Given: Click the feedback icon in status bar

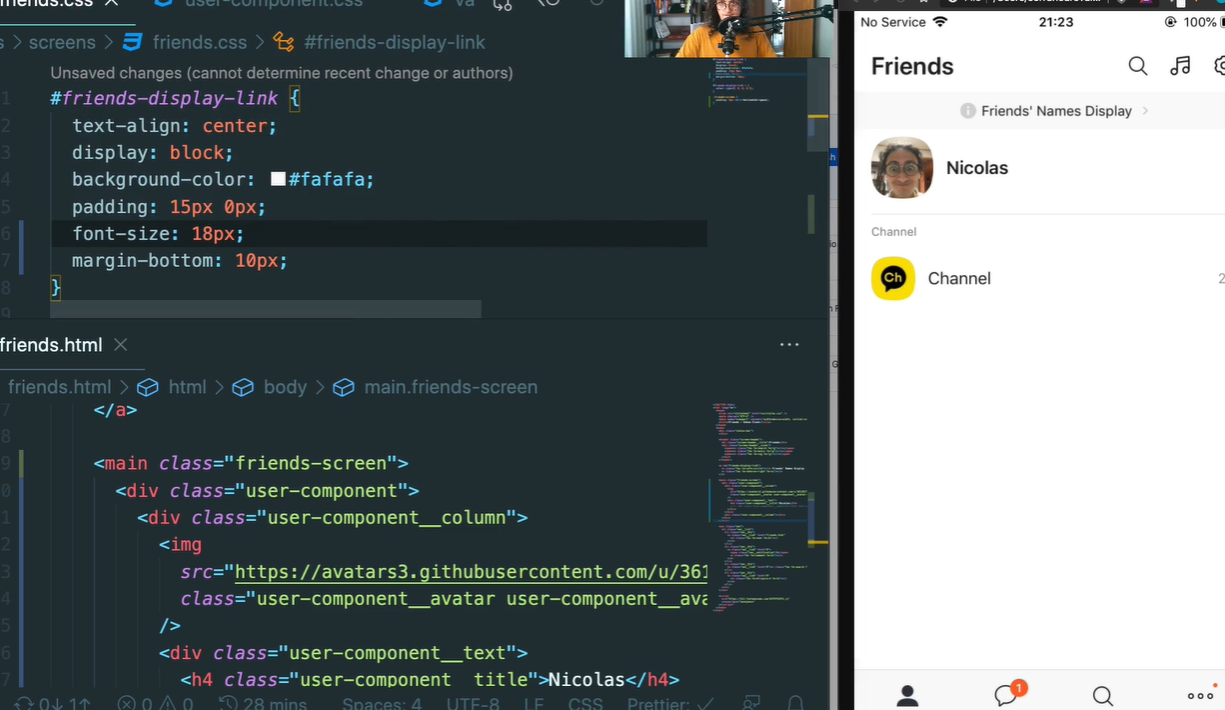Looking at the screenshot, I should tap(751, 703).
